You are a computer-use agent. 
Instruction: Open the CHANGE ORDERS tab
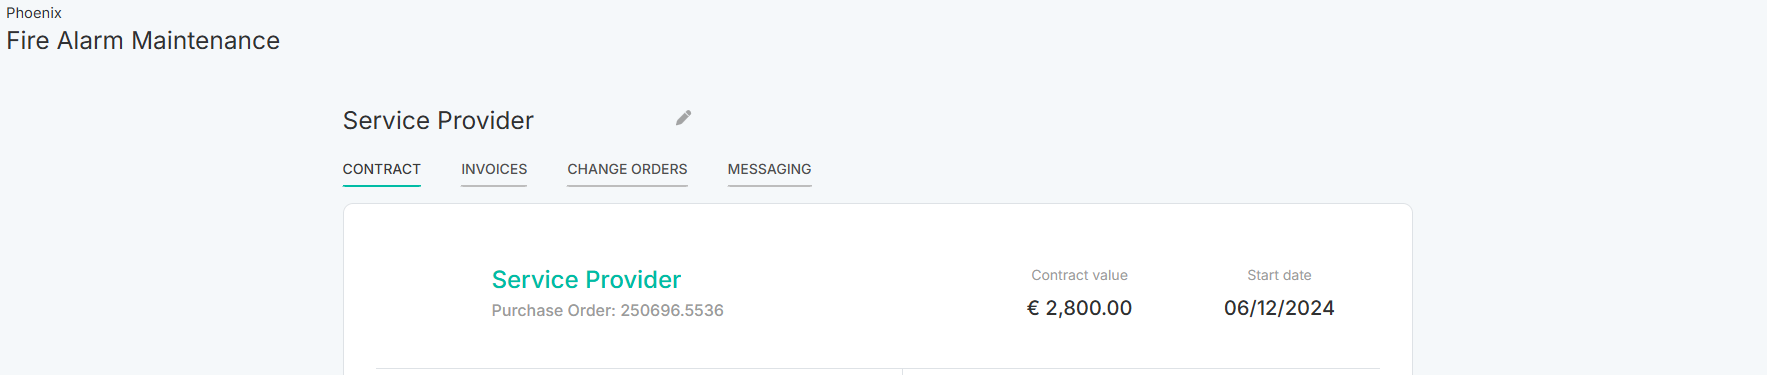627,169
